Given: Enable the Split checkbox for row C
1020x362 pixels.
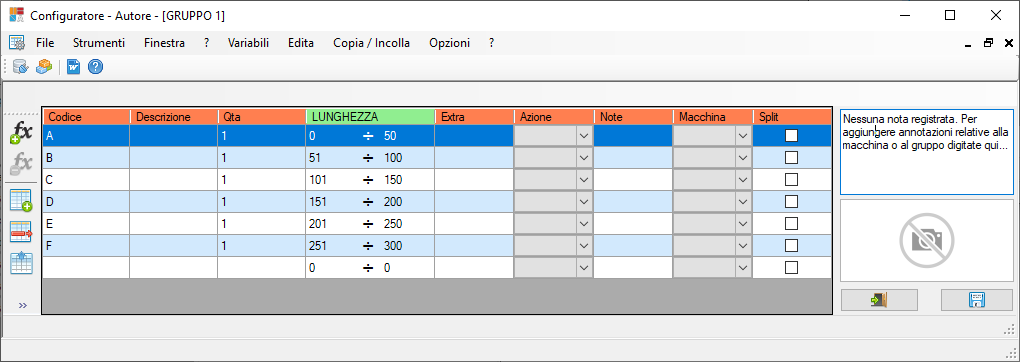Looking at the screenshot, I should tap(791, 180).
